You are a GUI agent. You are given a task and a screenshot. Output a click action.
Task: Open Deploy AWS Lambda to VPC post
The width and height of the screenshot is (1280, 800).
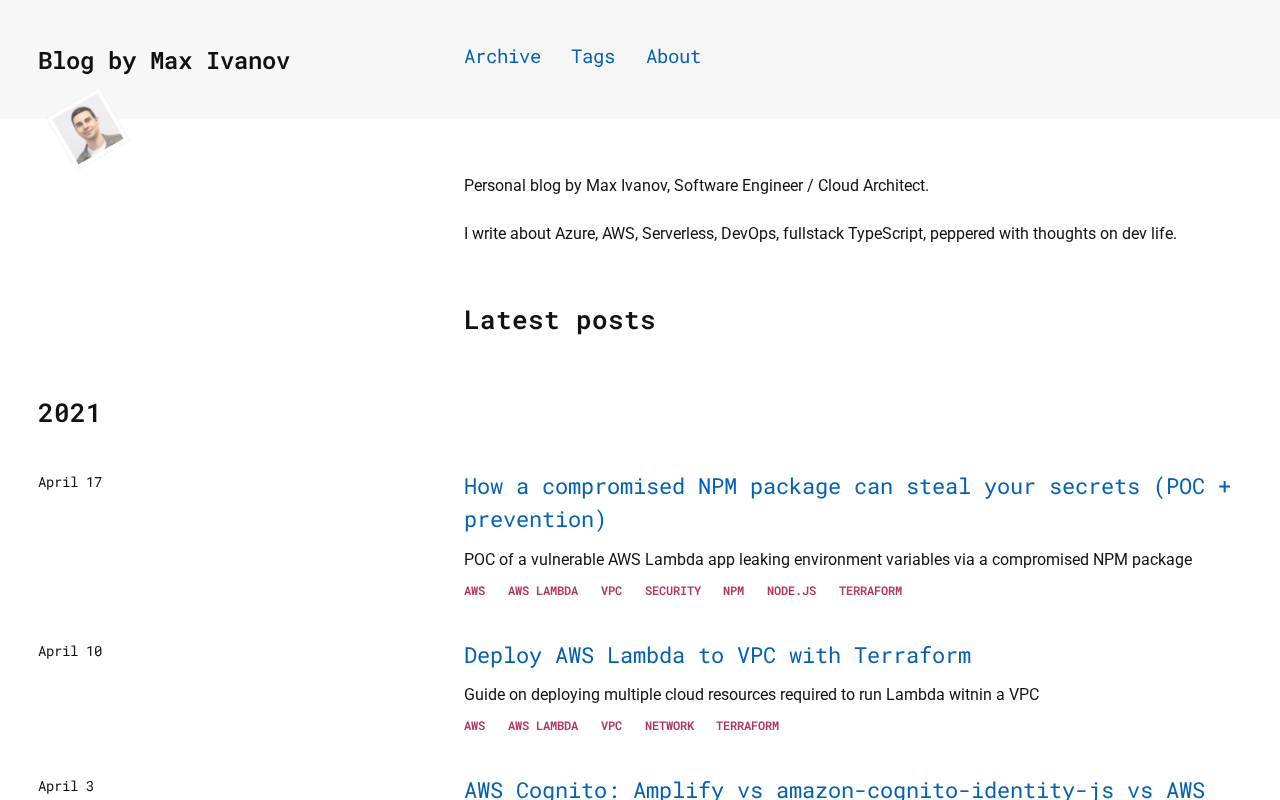pos(717,655)
